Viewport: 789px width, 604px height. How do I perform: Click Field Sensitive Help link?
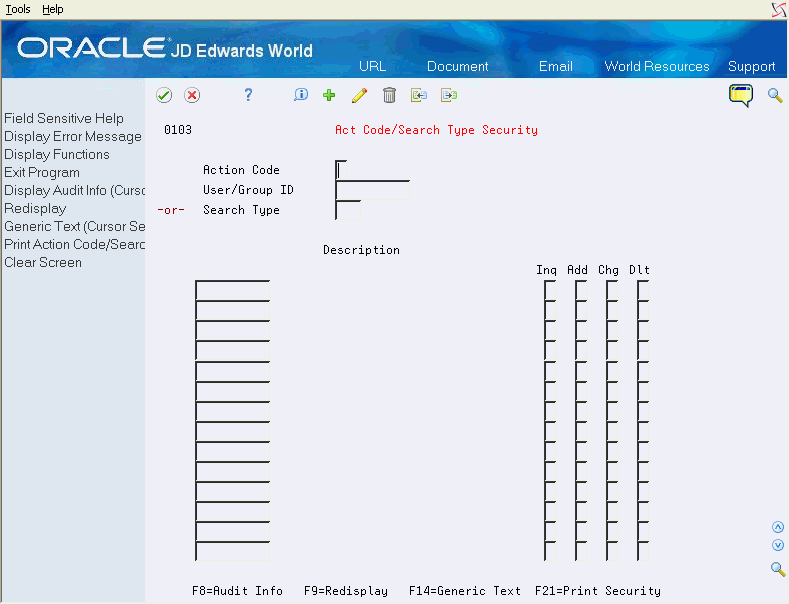click(64, 118)
